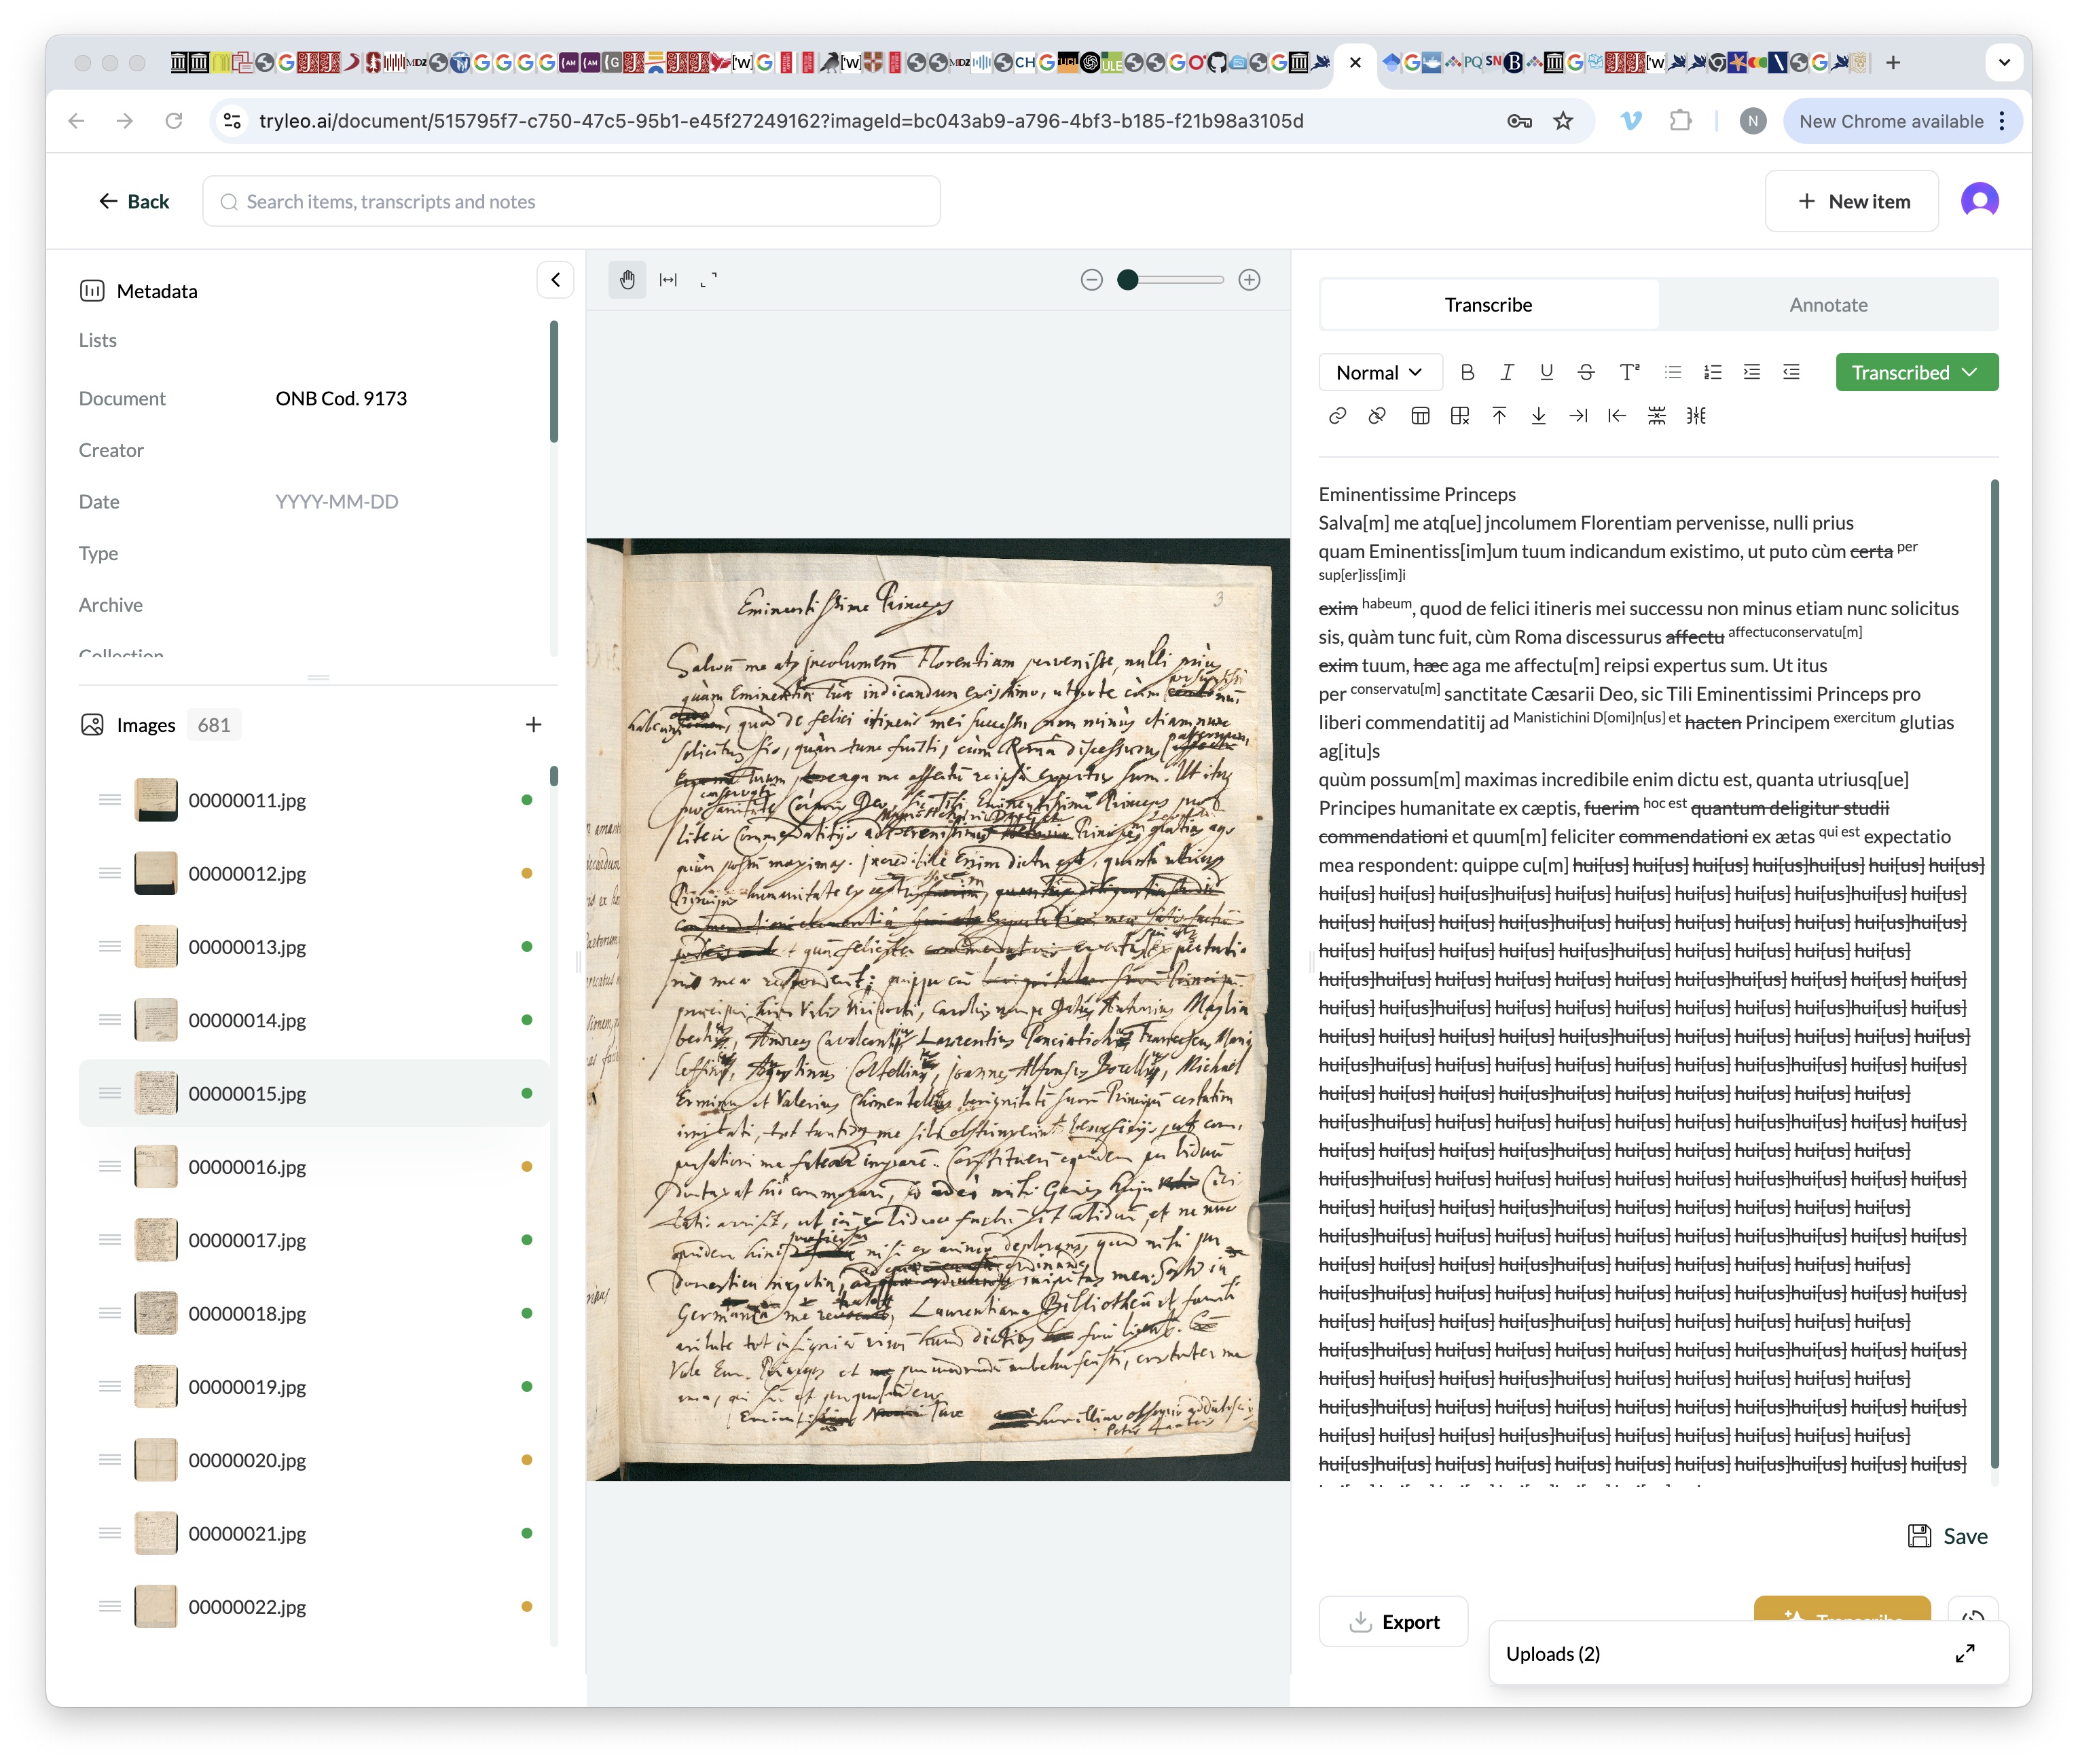Add new image with plus icon

click(533, 725)
